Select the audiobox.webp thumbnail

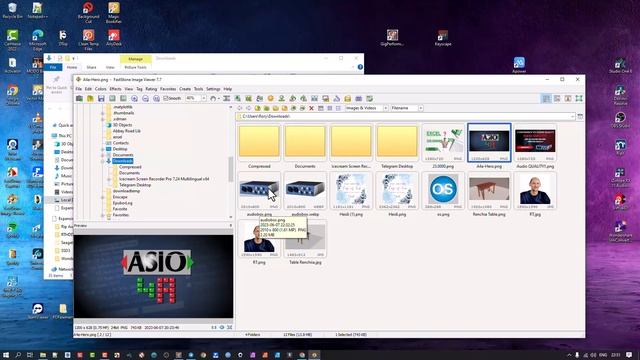pos(305,190)
